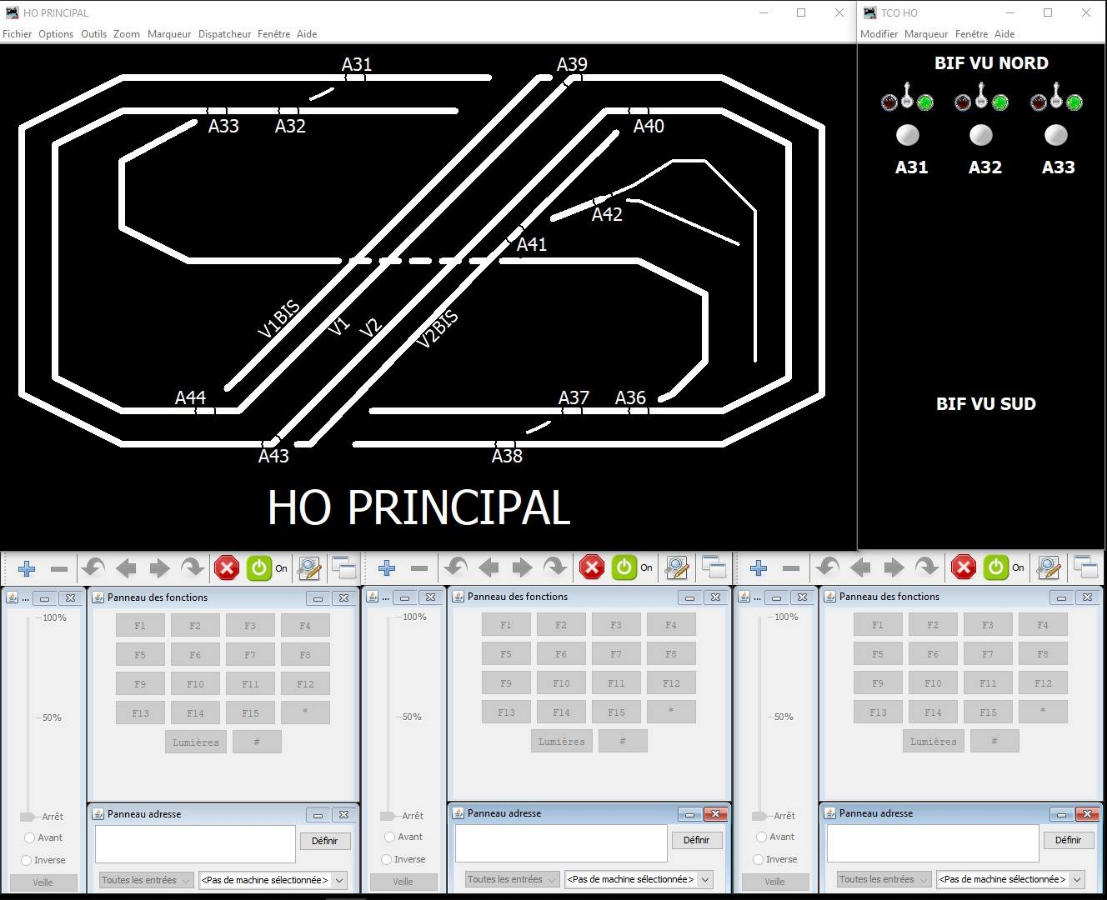Click the Lumières button in the middle function panel

pos(561,742)
